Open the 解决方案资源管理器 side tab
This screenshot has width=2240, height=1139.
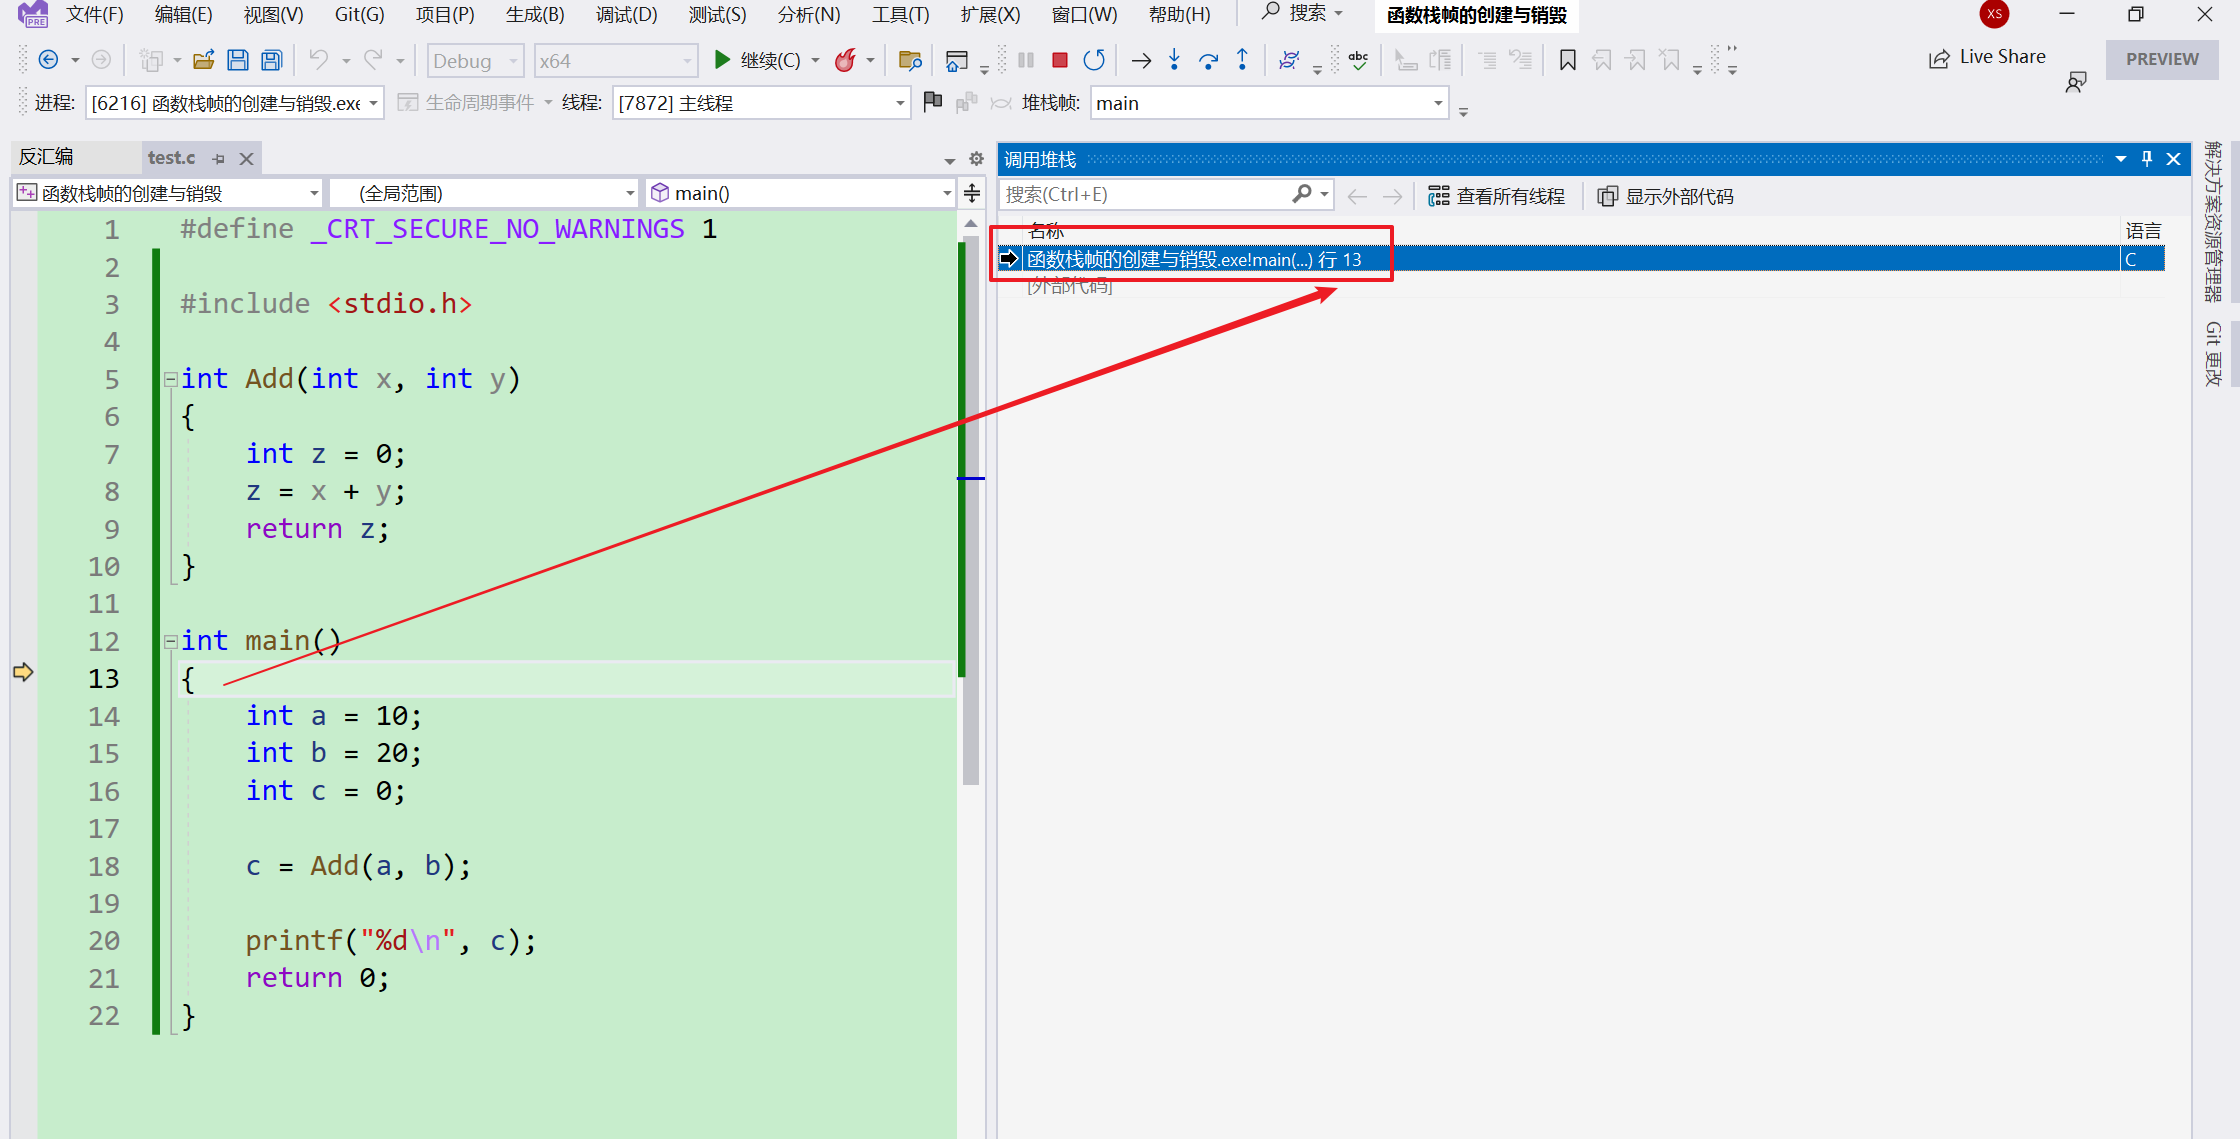click(x=2213, y=223)
